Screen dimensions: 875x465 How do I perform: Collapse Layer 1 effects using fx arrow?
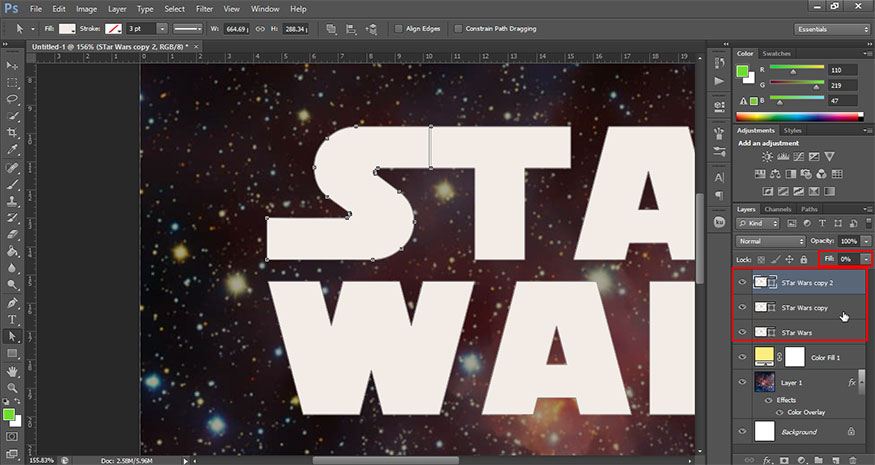(863, 382)
